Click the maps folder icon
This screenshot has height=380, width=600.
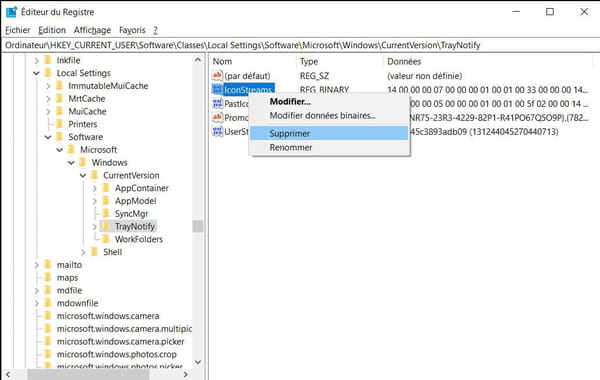click(x=48, y=277)
